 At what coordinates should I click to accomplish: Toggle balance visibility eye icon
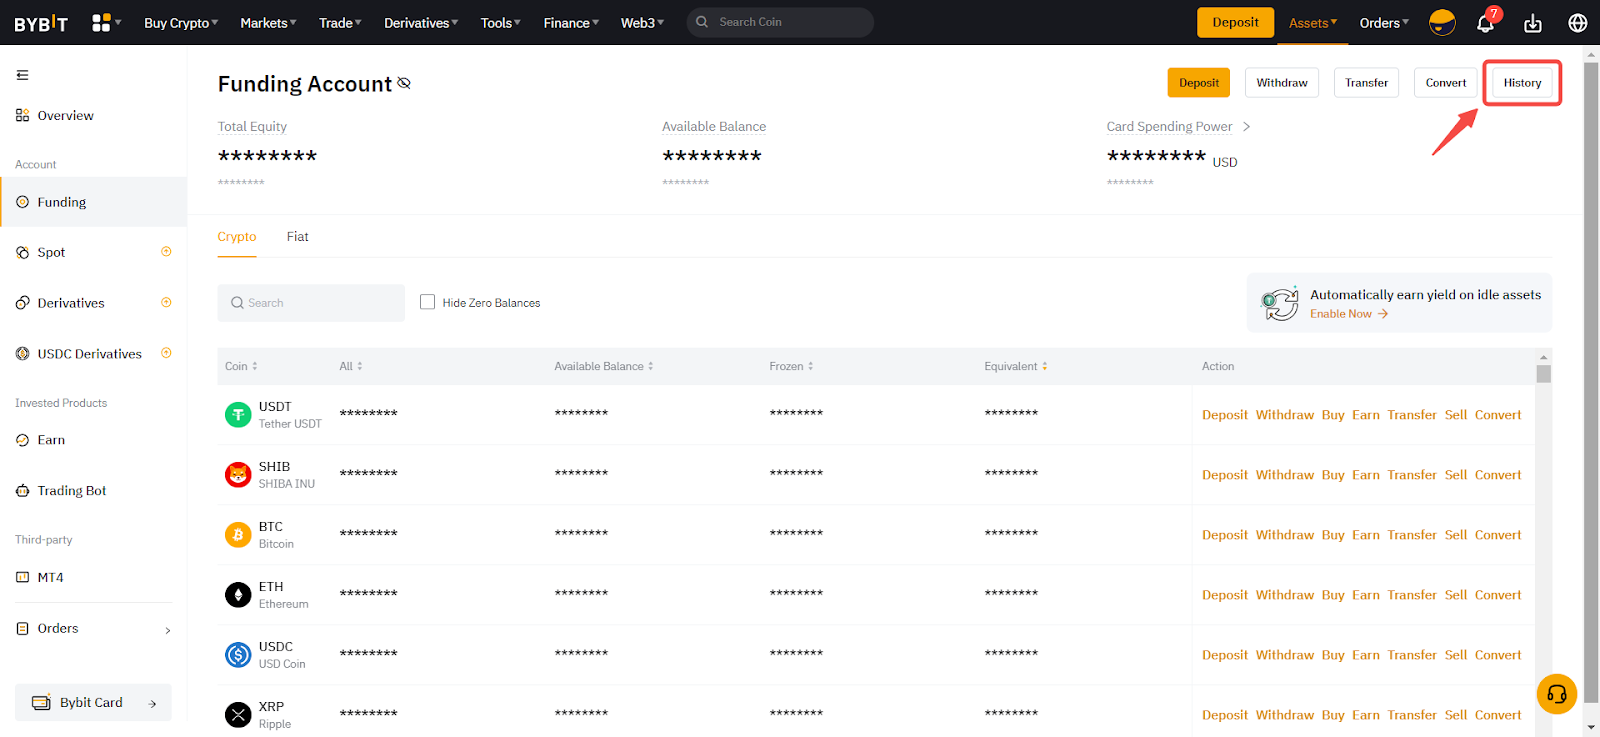(x=404, y=83)
